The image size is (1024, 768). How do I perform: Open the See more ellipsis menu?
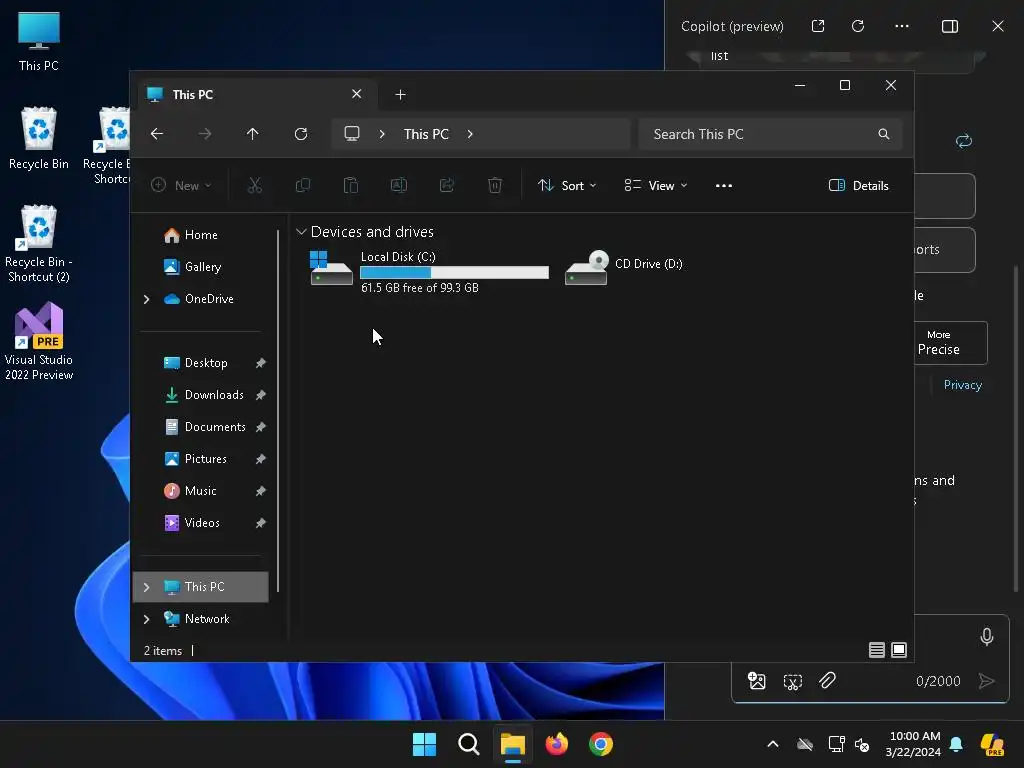coord(724,185)
